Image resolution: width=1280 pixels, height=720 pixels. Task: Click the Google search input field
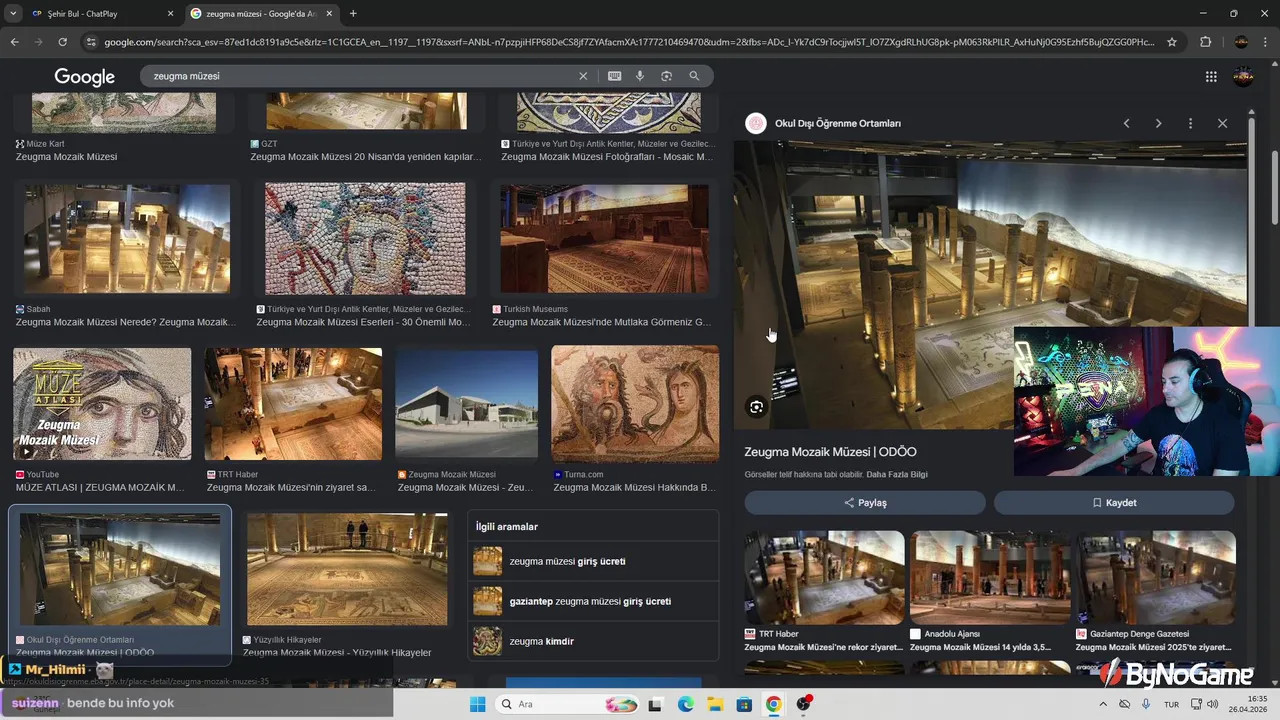pyautogui.click(x=360, y=76)
